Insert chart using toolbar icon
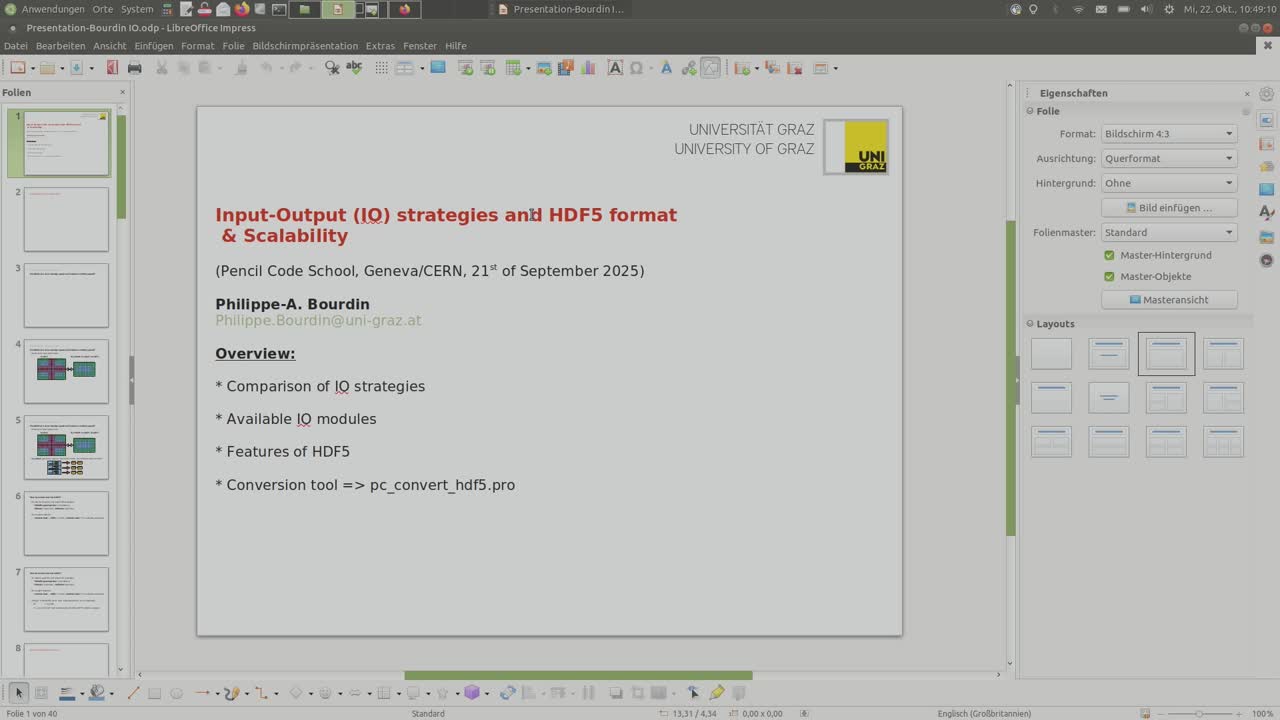The height and width of the screenshot is (720, 1280). point(588,68)
